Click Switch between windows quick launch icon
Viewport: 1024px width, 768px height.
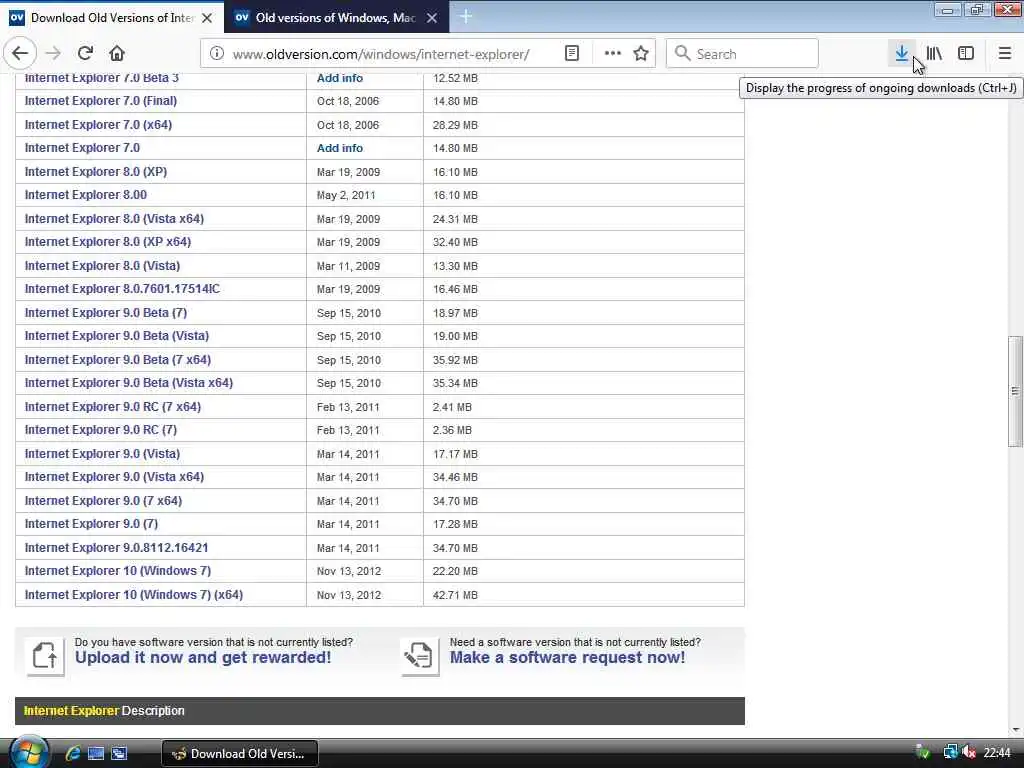[120, 754]
